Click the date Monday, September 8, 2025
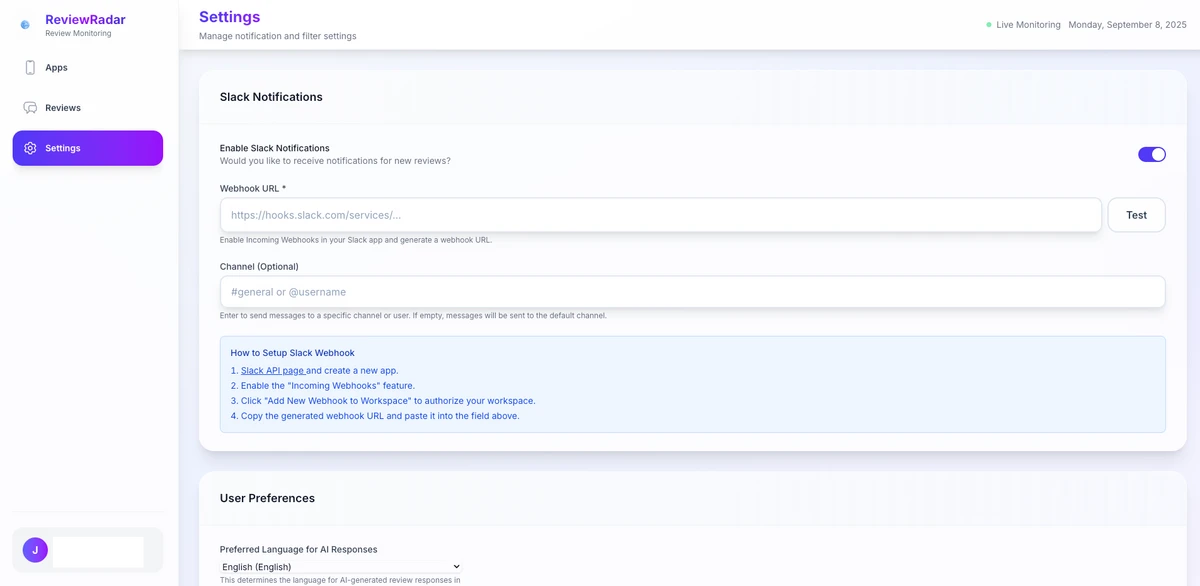The width and height of the screenshot is (1200, 586). [1127, 25]
